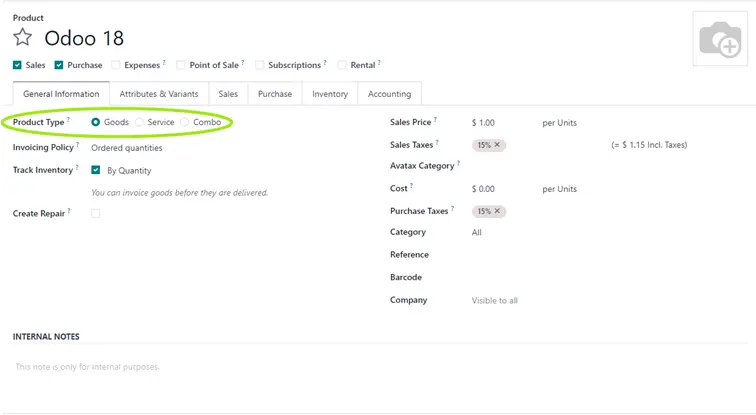Uncheck the Purchase checkbox
The width and height of the screenshot is (756, 415).
pyautogui.click(x=59, y=65)
